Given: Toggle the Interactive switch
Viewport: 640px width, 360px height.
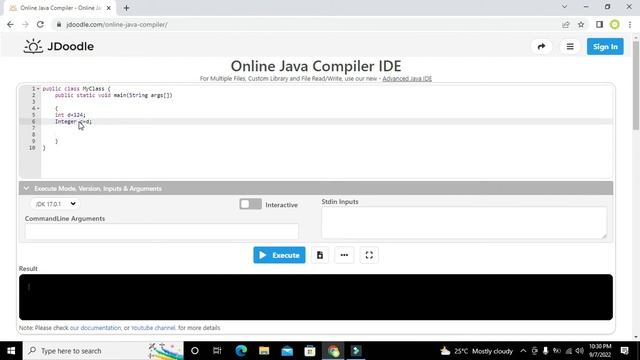Looking at the screenshot, I should coord(250,204).
